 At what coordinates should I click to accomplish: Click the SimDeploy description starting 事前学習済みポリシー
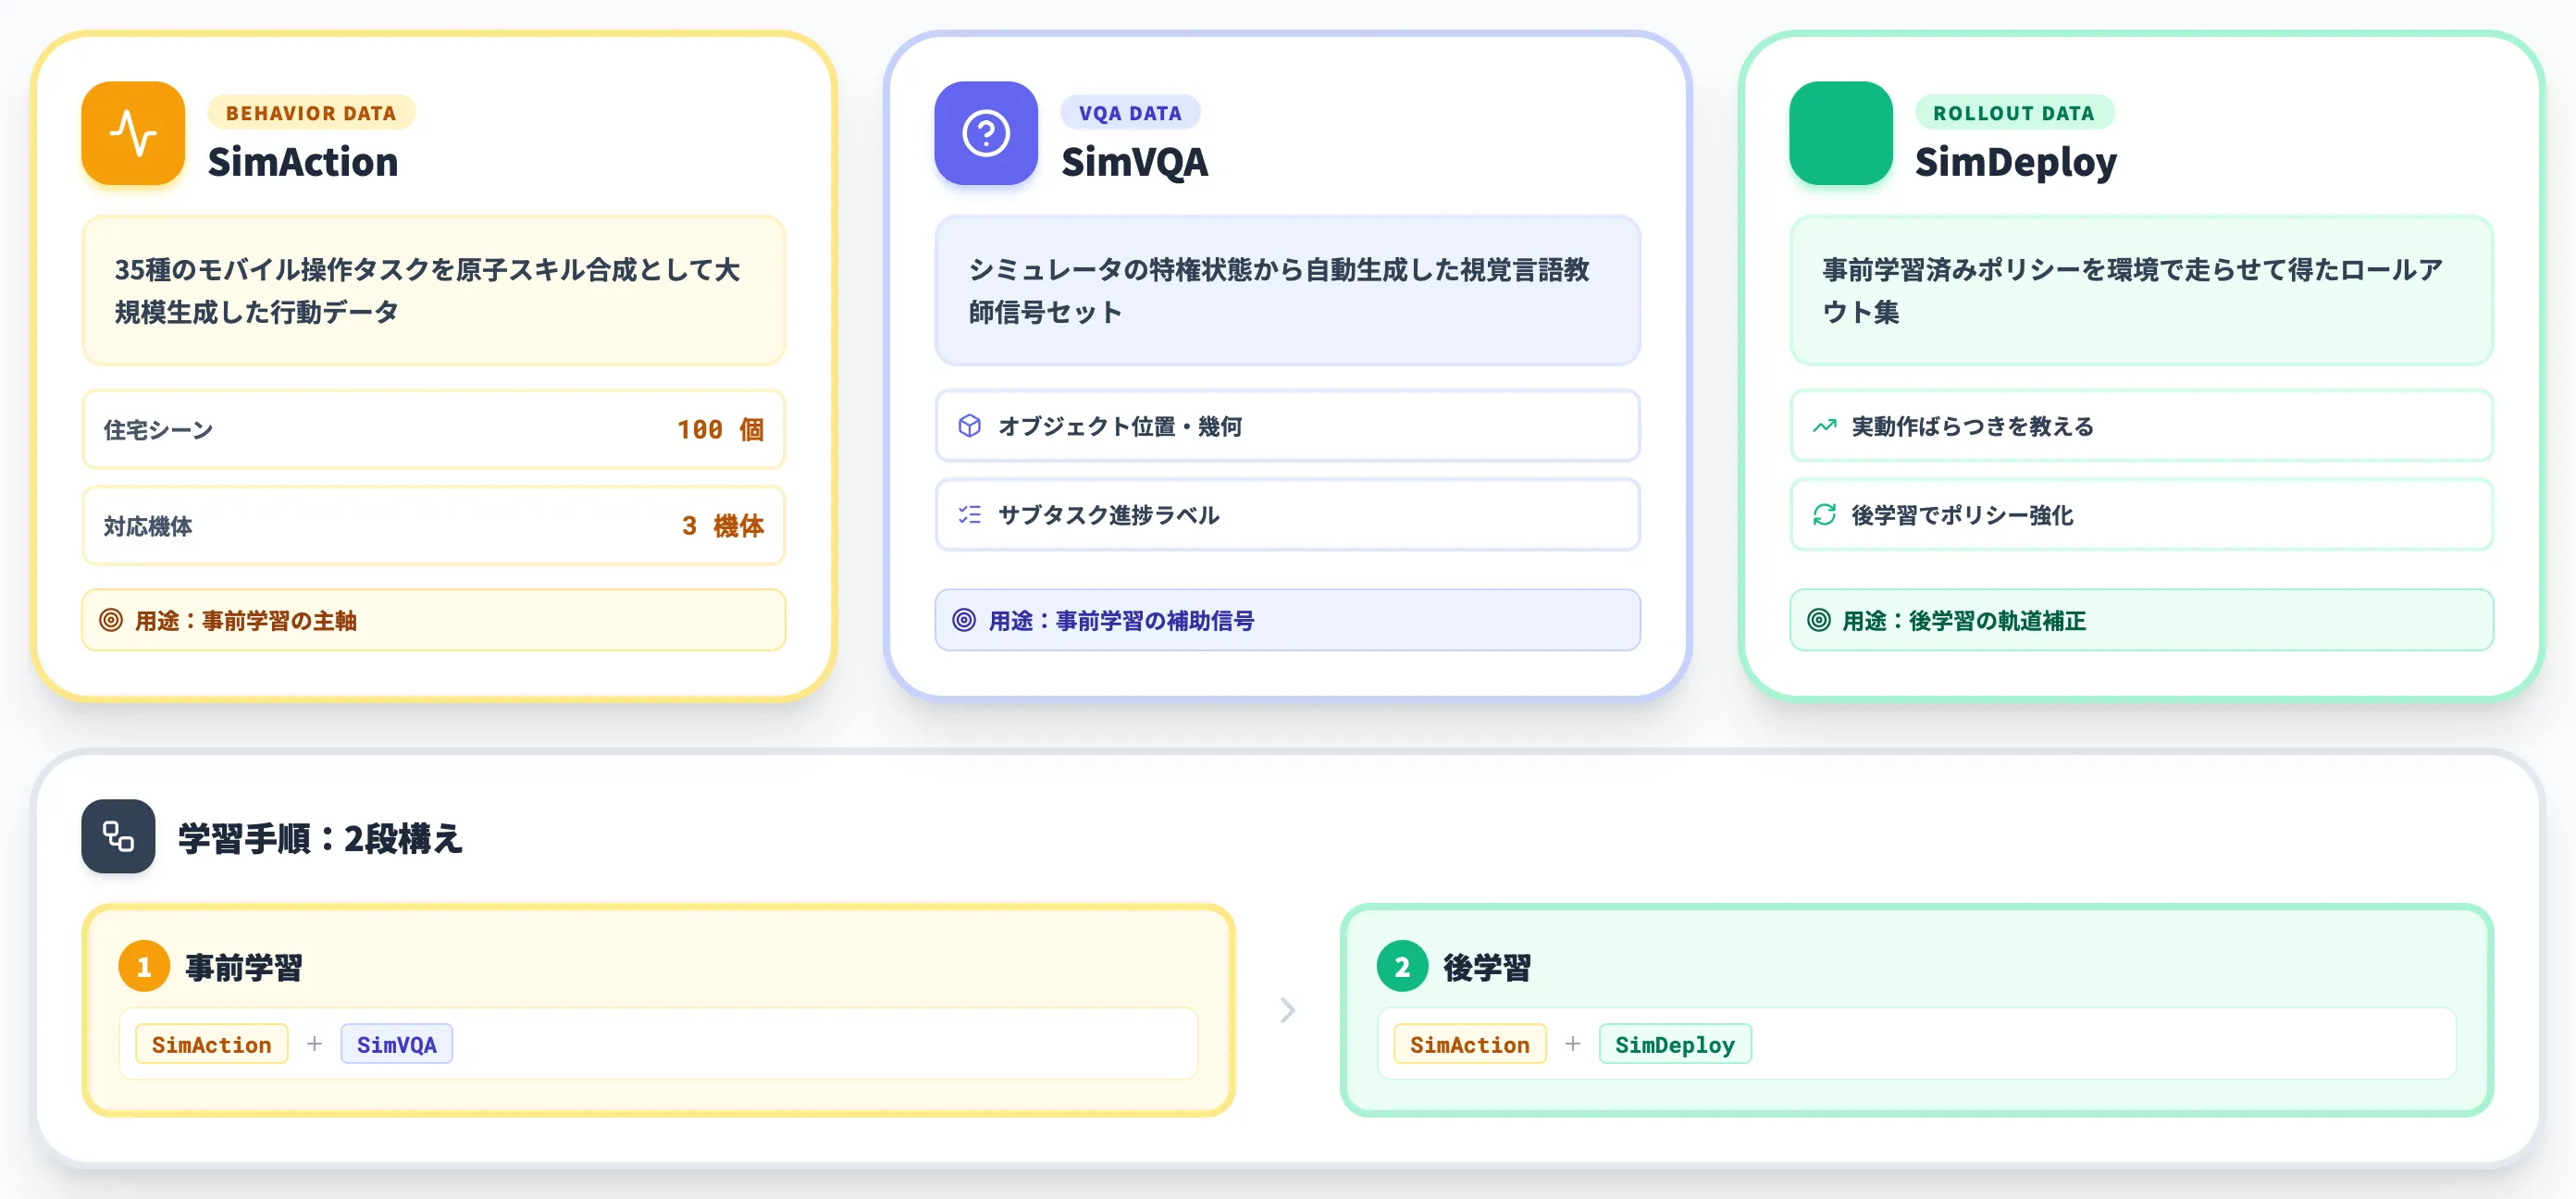click(x=2133, y=291)
